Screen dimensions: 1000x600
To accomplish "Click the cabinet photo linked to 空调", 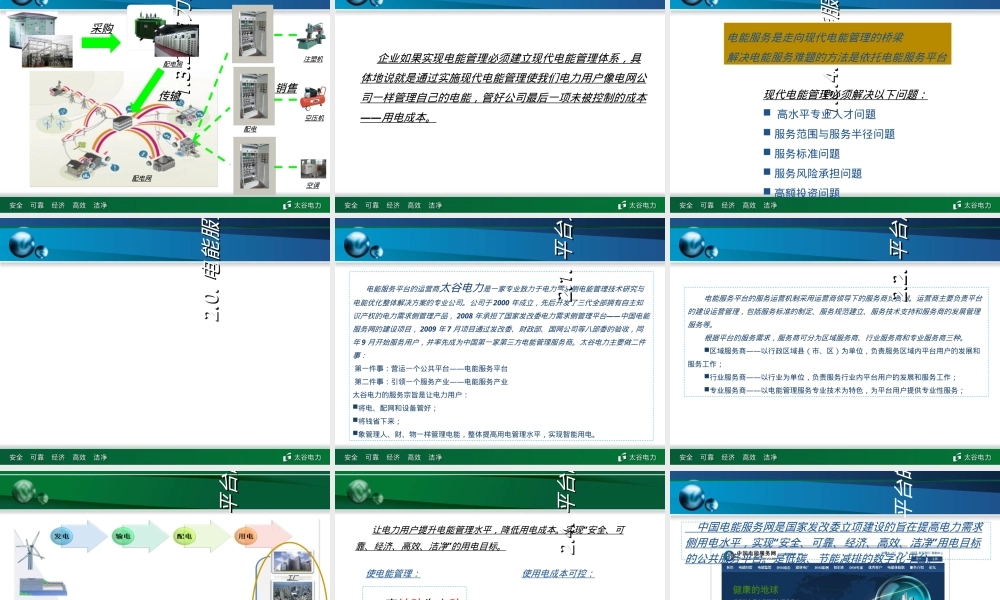I will pos(254,165).
